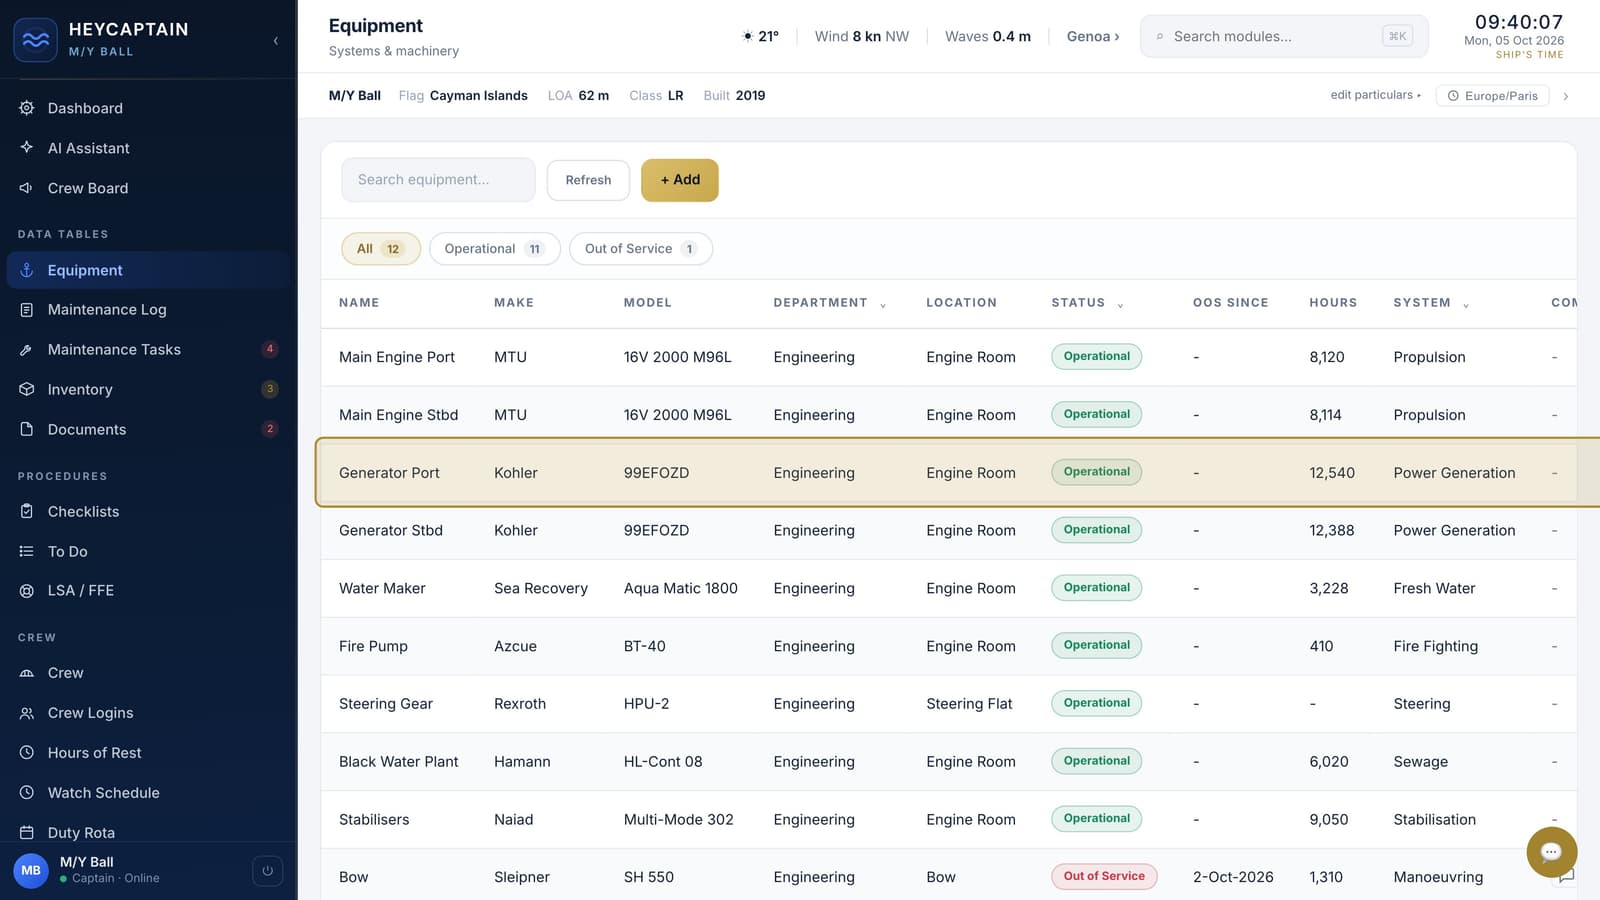Collapse the sidebar with the chevron
1600x900 pixels.
coord(276,41)
